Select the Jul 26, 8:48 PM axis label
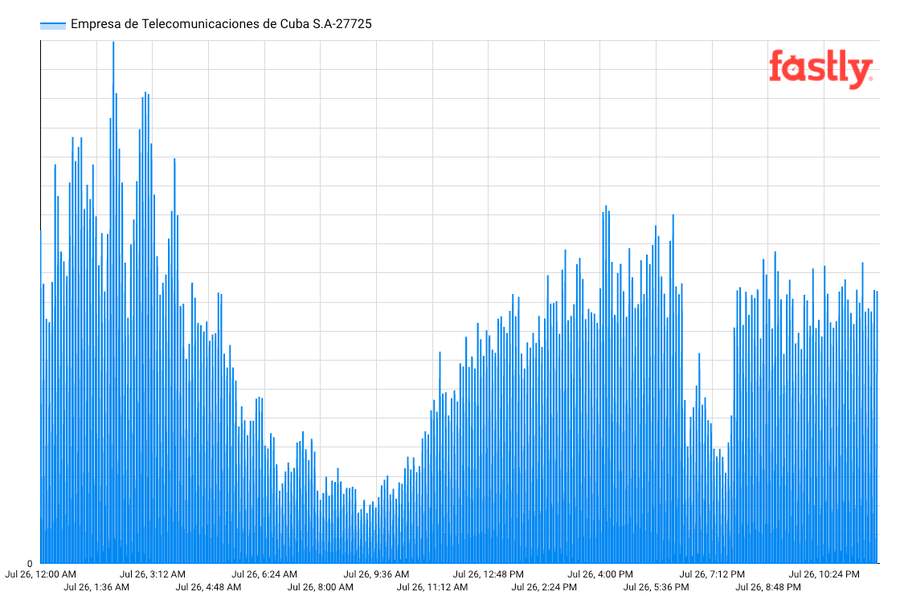 tap(768, 587)
